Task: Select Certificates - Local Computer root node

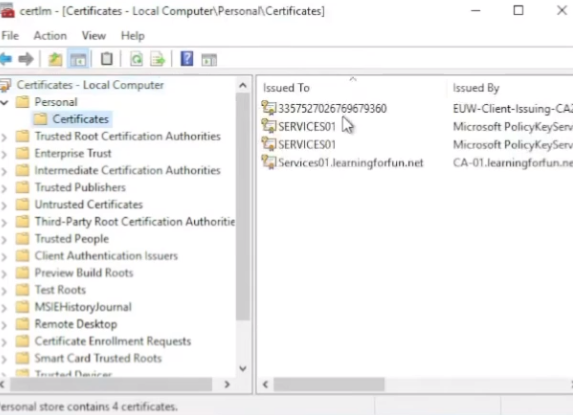Action: (x=90, y=85)
